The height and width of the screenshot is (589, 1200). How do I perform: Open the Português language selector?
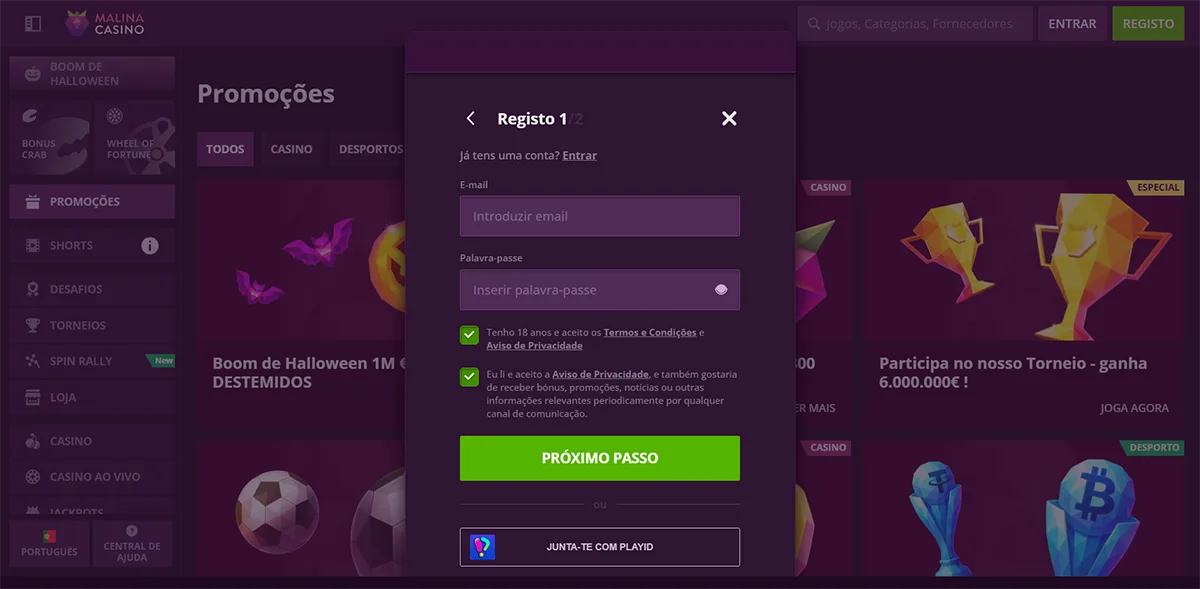(49, 544)
